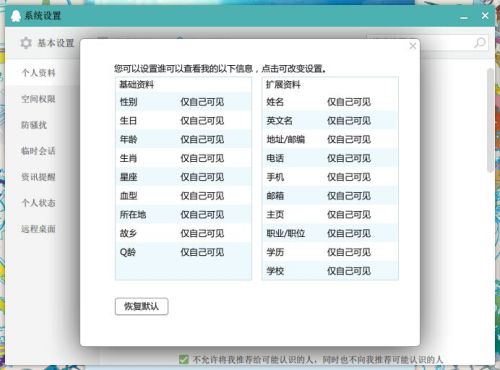Switch to 基本设置 tab
The image size is (500, 370).
(47, 43)
